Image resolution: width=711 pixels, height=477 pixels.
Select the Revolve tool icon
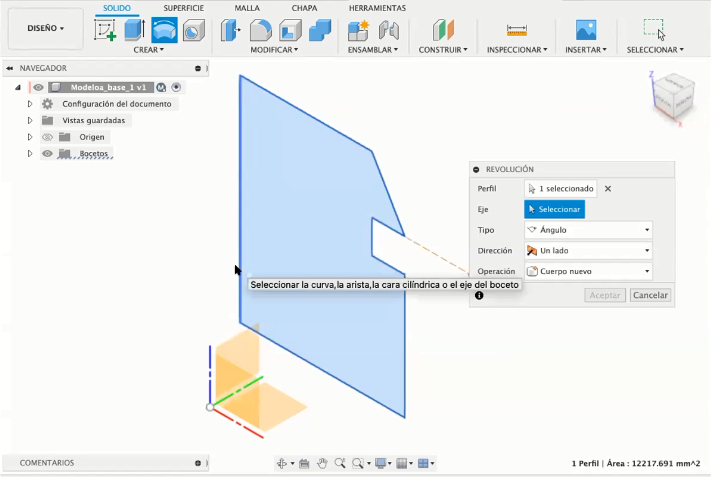pyautogui.click(x=164, y=30)
